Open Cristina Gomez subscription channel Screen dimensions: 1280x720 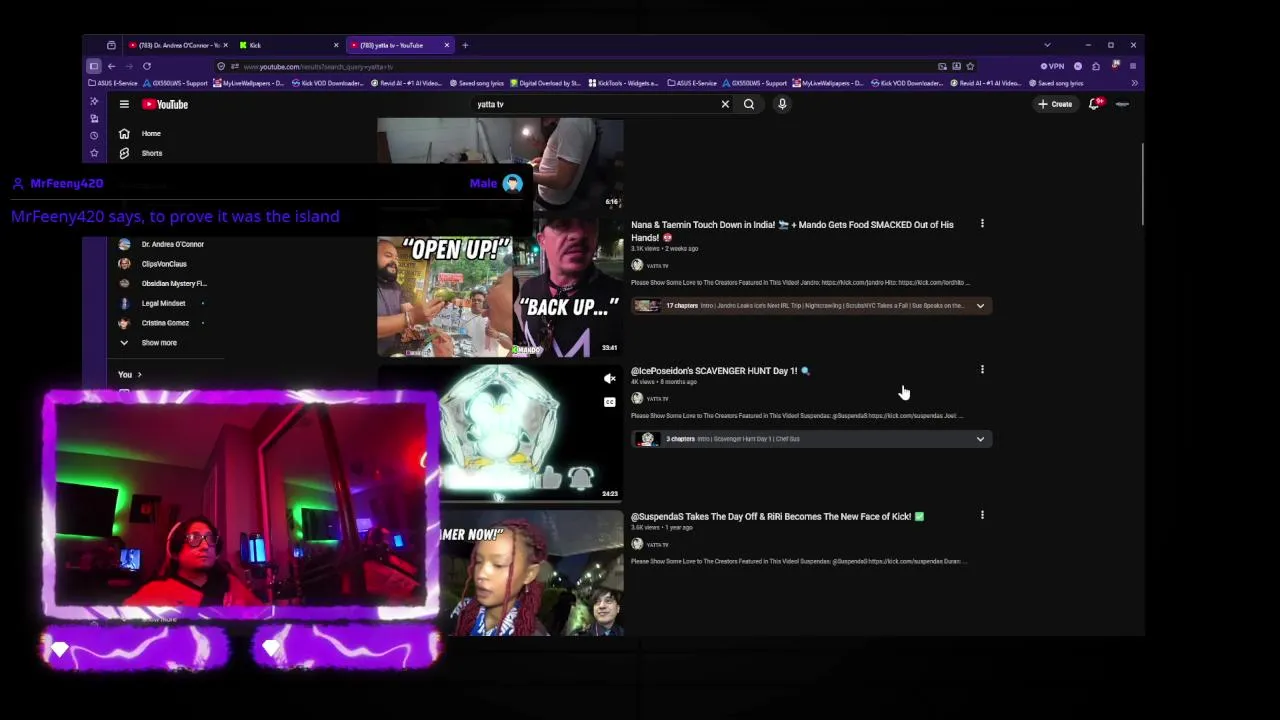coord(162,323)
